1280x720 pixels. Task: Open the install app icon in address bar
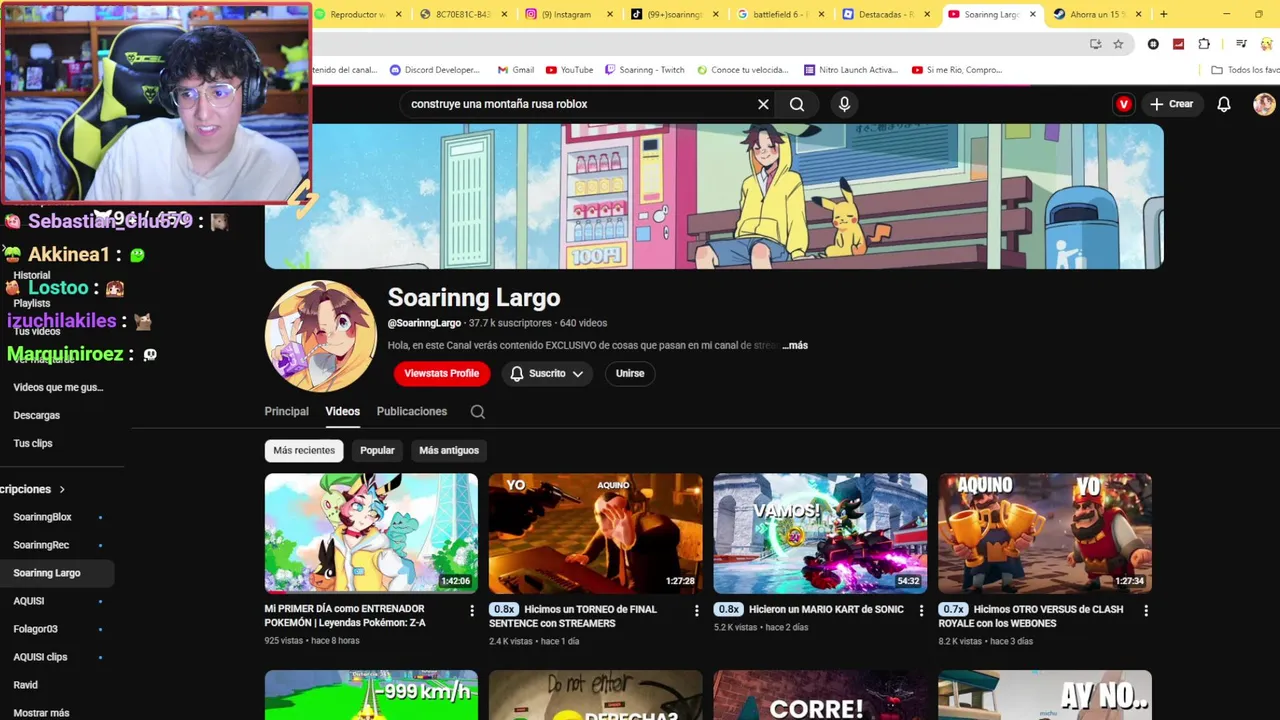point(1095,44)
